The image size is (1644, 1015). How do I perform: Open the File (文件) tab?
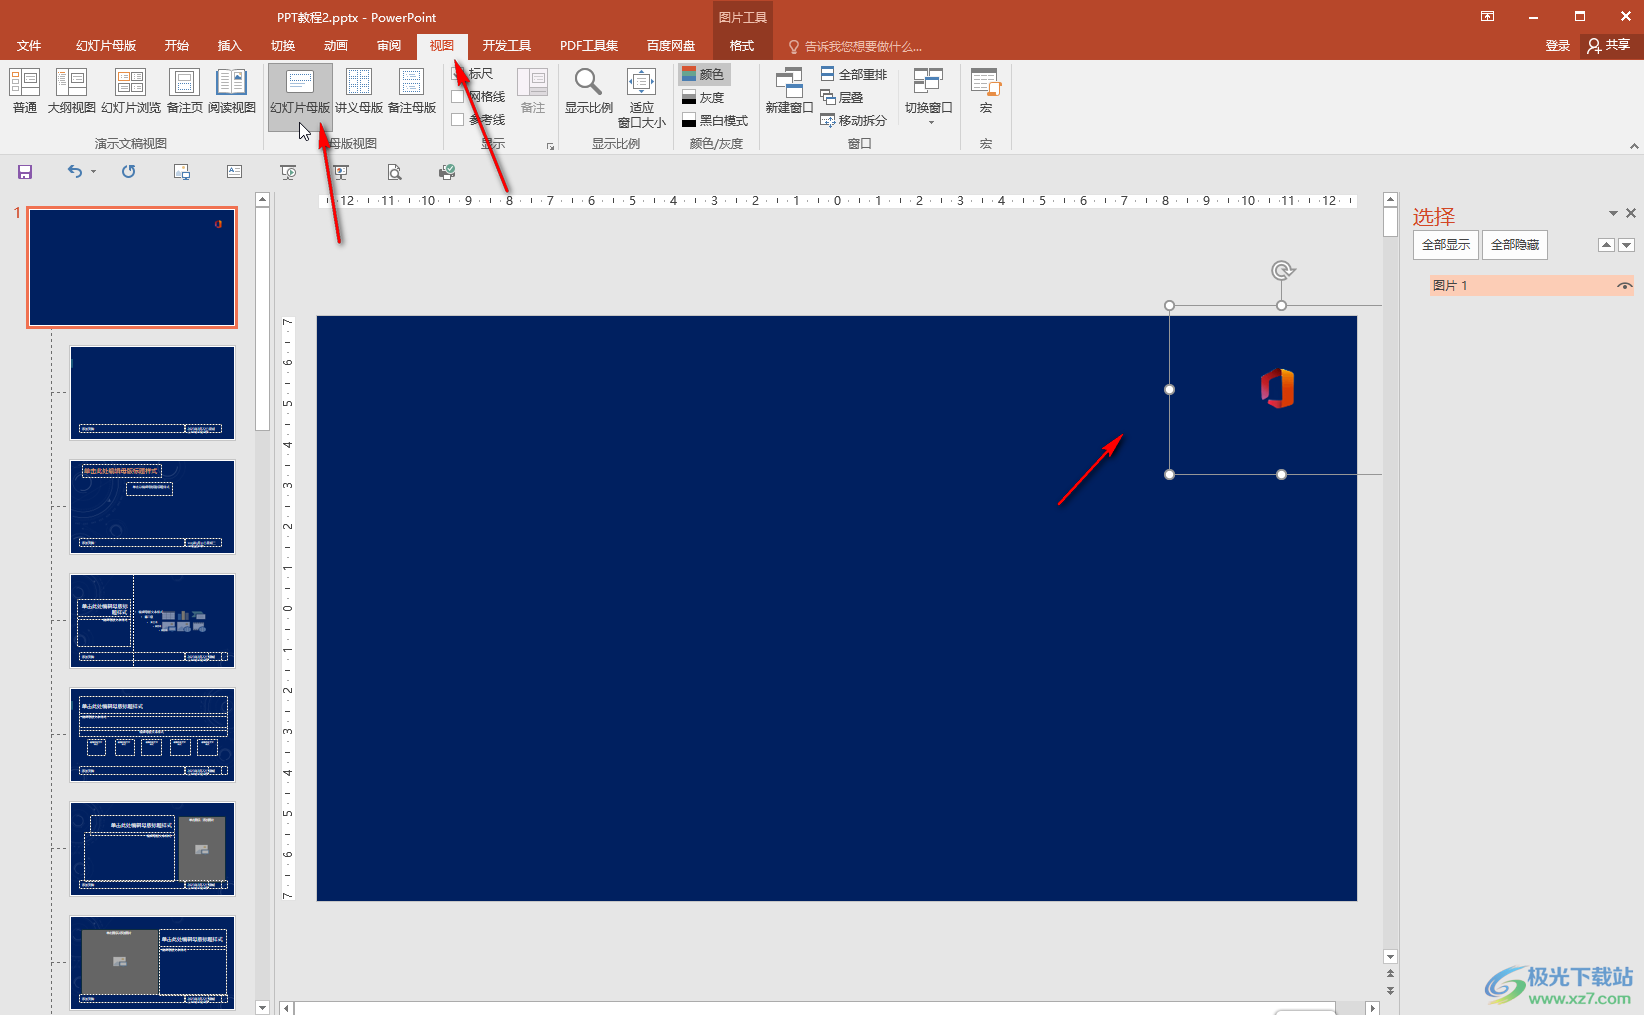(29, 46)
